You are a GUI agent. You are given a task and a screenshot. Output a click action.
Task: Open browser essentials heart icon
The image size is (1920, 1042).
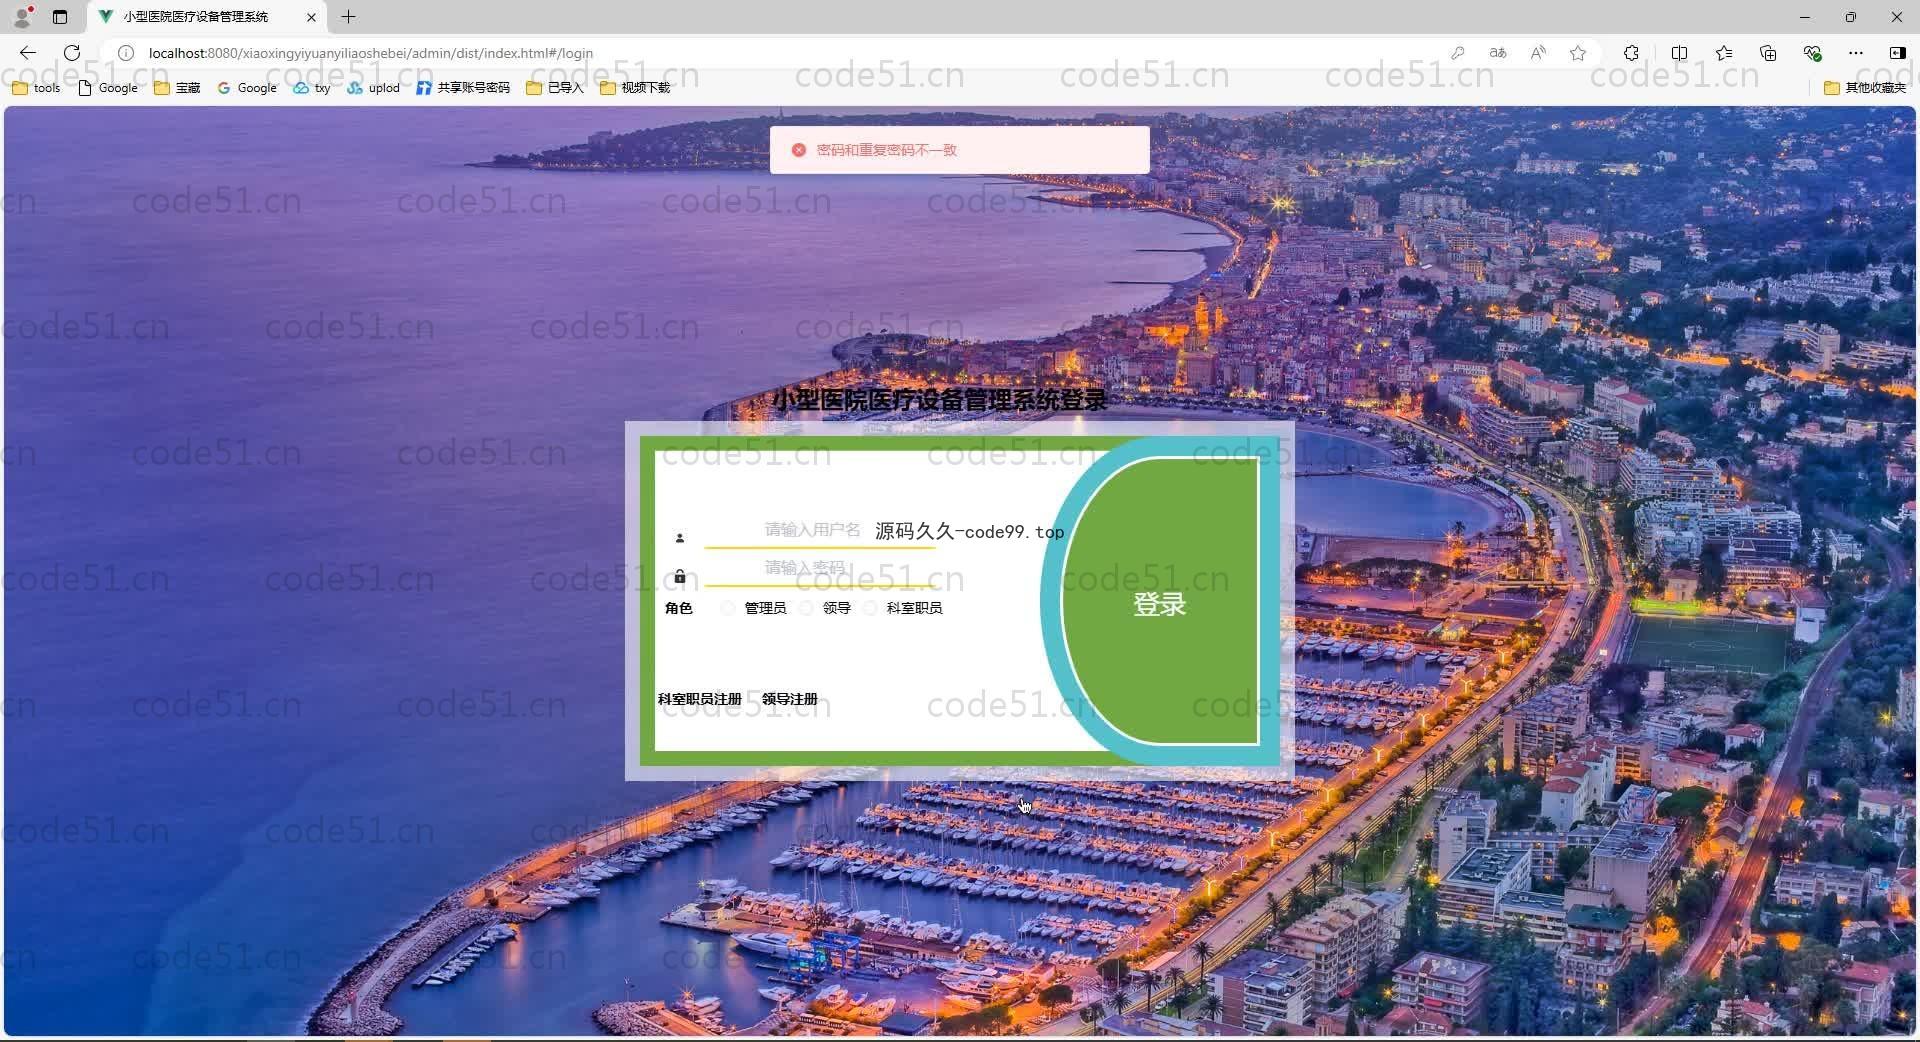[1812, 53]
